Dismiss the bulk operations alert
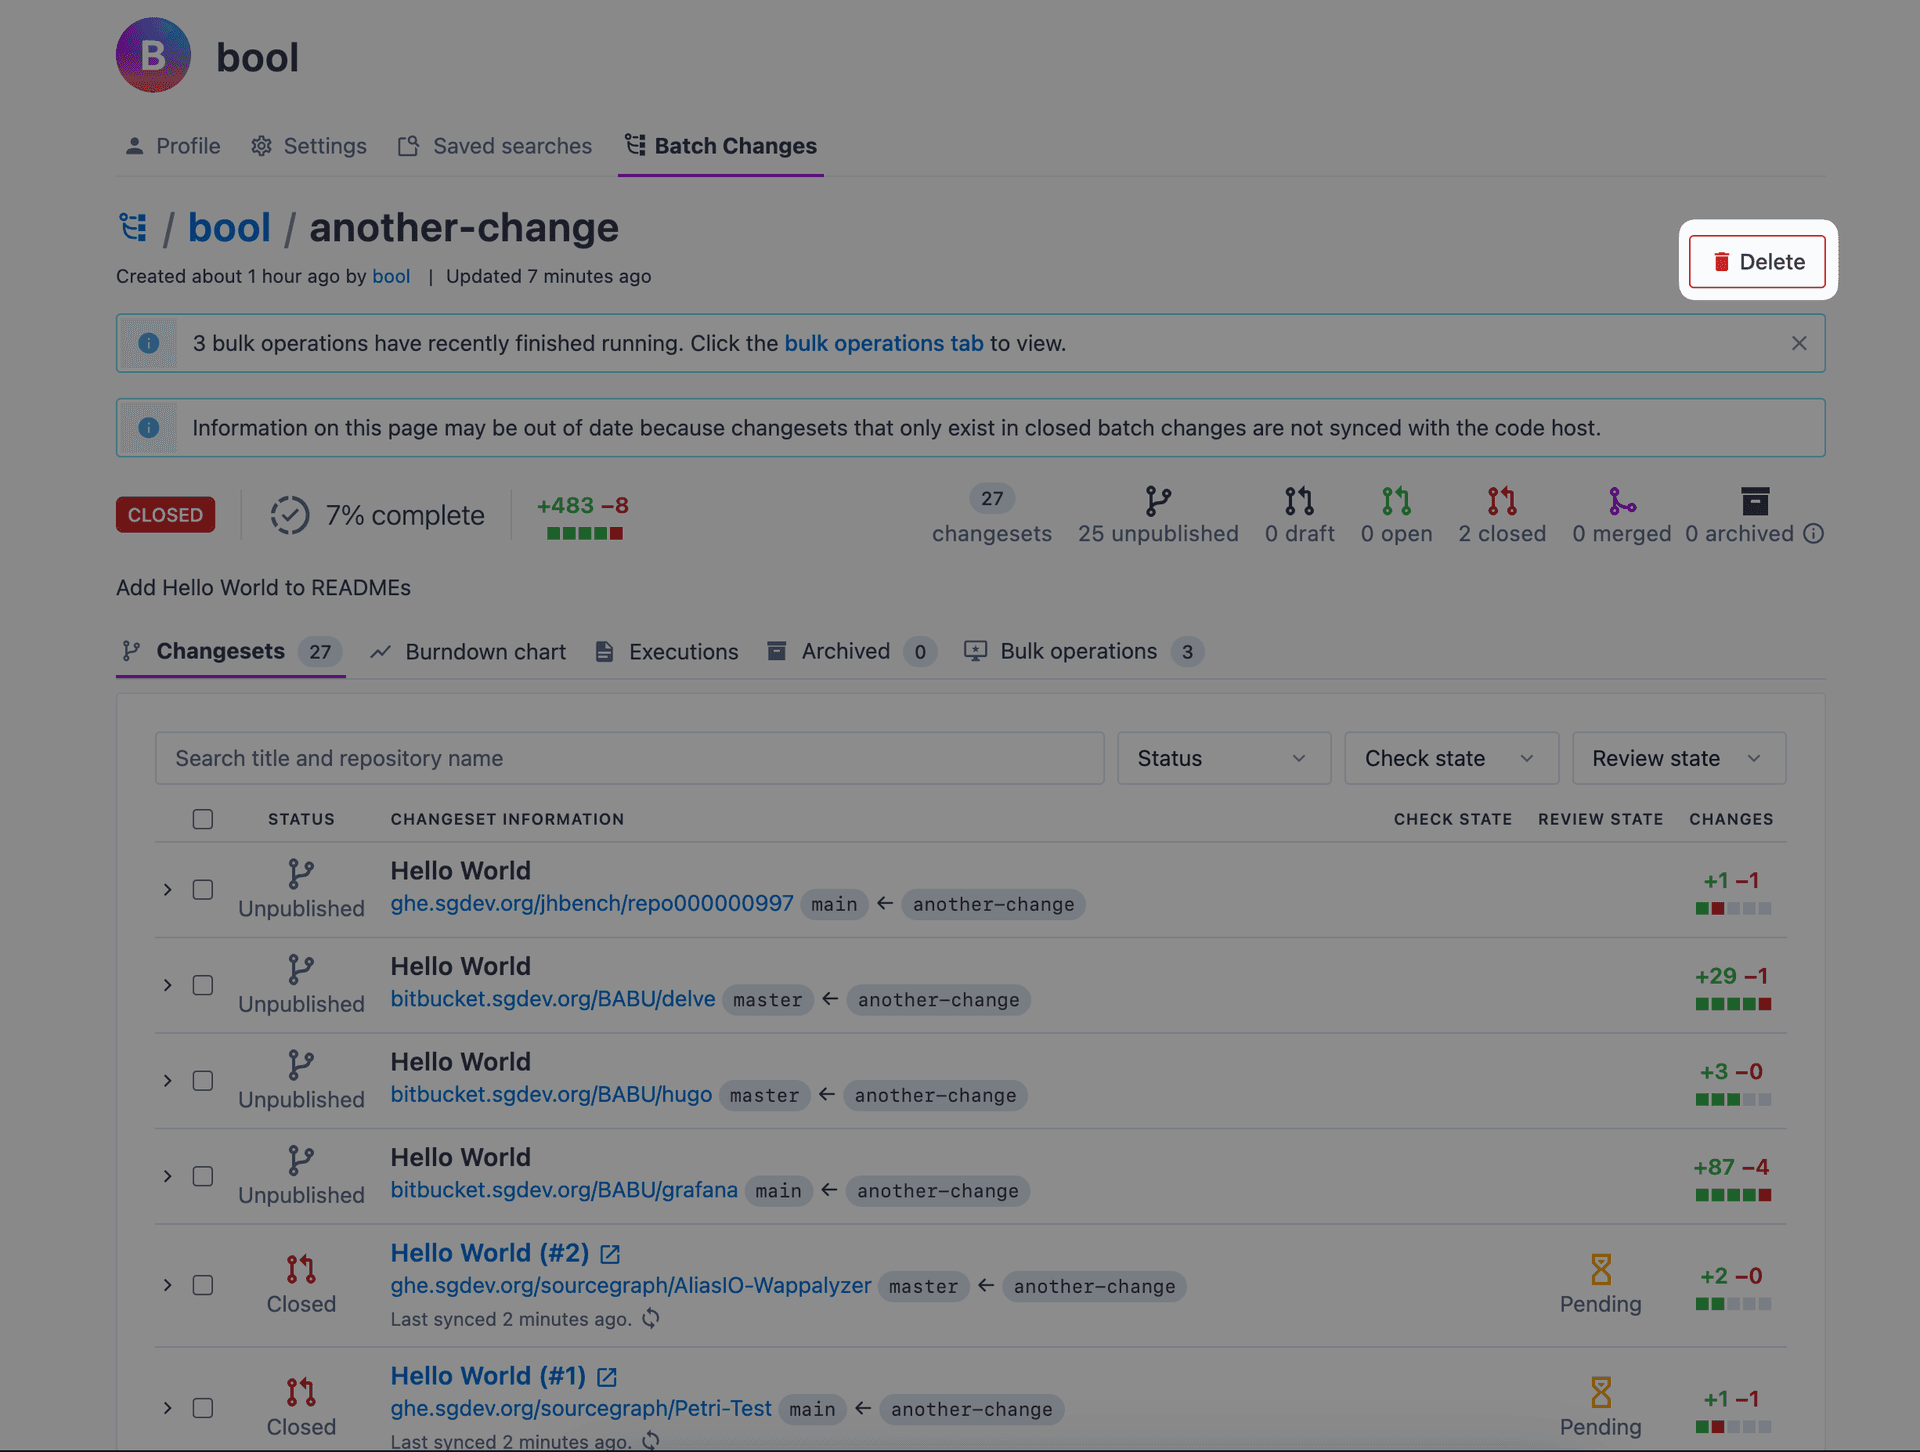This screenshot has width=1920, height=1452. point(1799,343)
